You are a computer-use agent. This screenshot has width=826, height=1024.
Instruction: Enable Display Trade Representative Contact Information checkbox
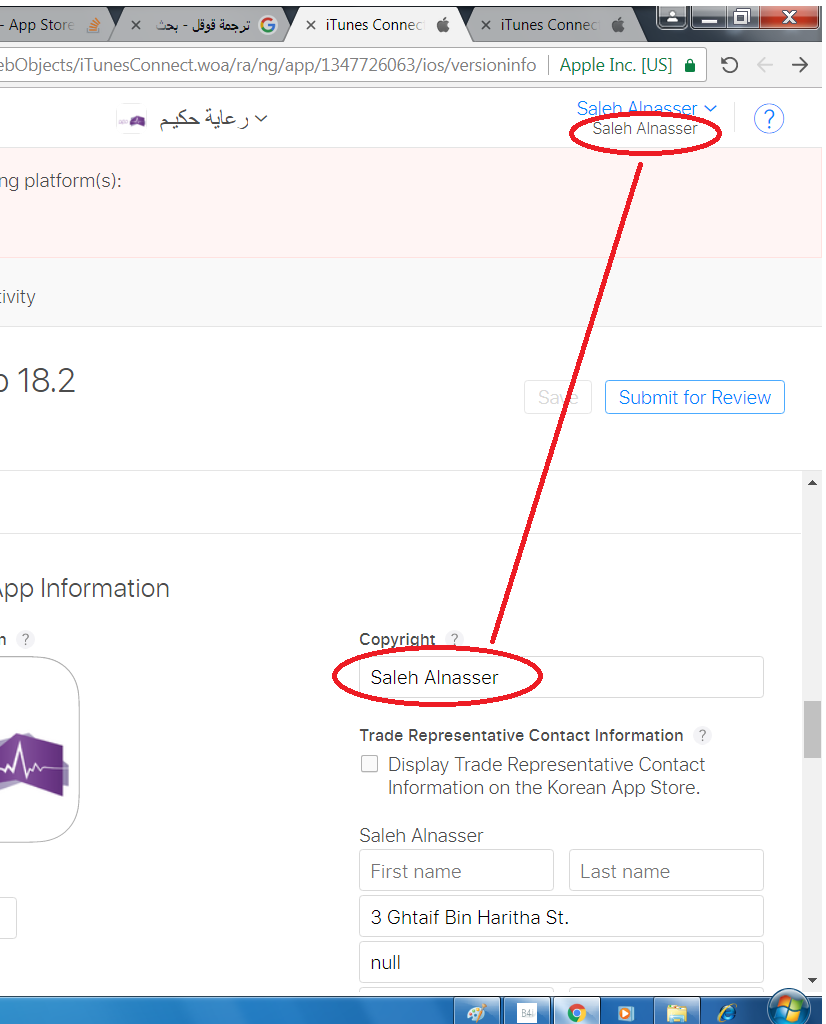click(x=370, y=763)
